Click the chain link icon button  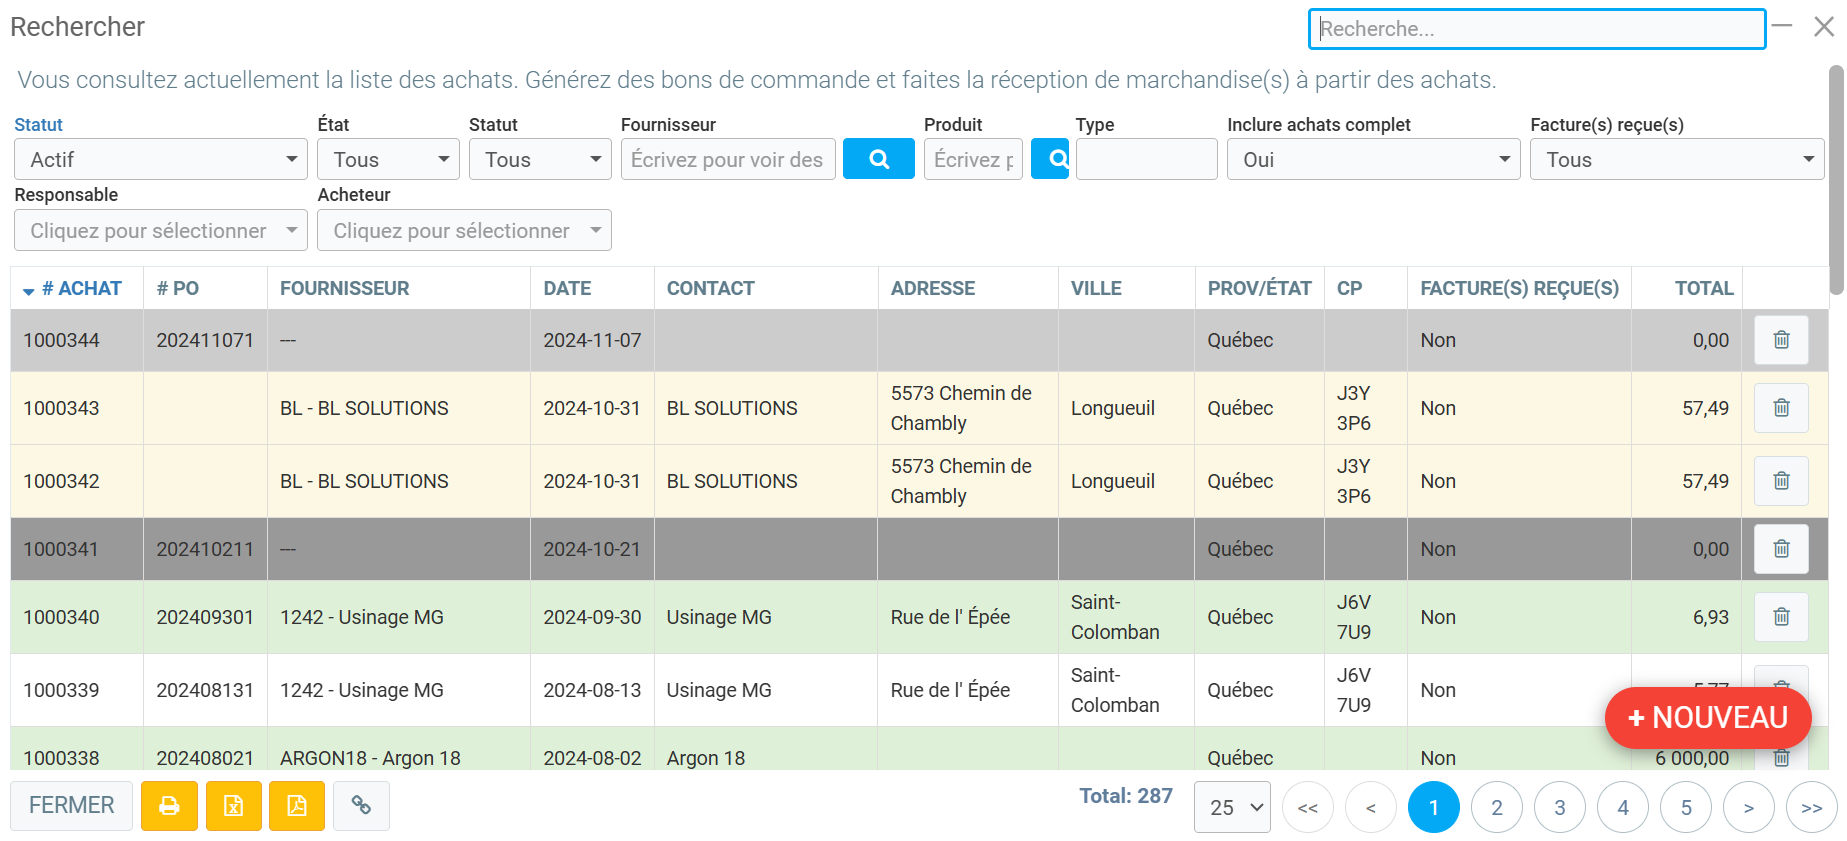click(361, 806)
